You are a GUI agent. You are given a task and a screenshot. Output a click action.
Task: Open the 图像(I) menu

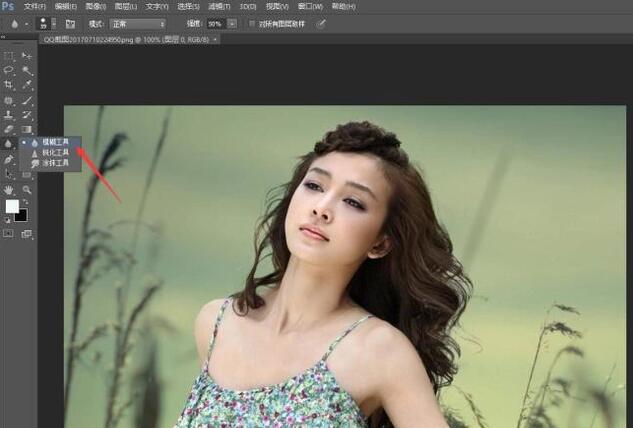pyautogui.click(x=95, y=7)
